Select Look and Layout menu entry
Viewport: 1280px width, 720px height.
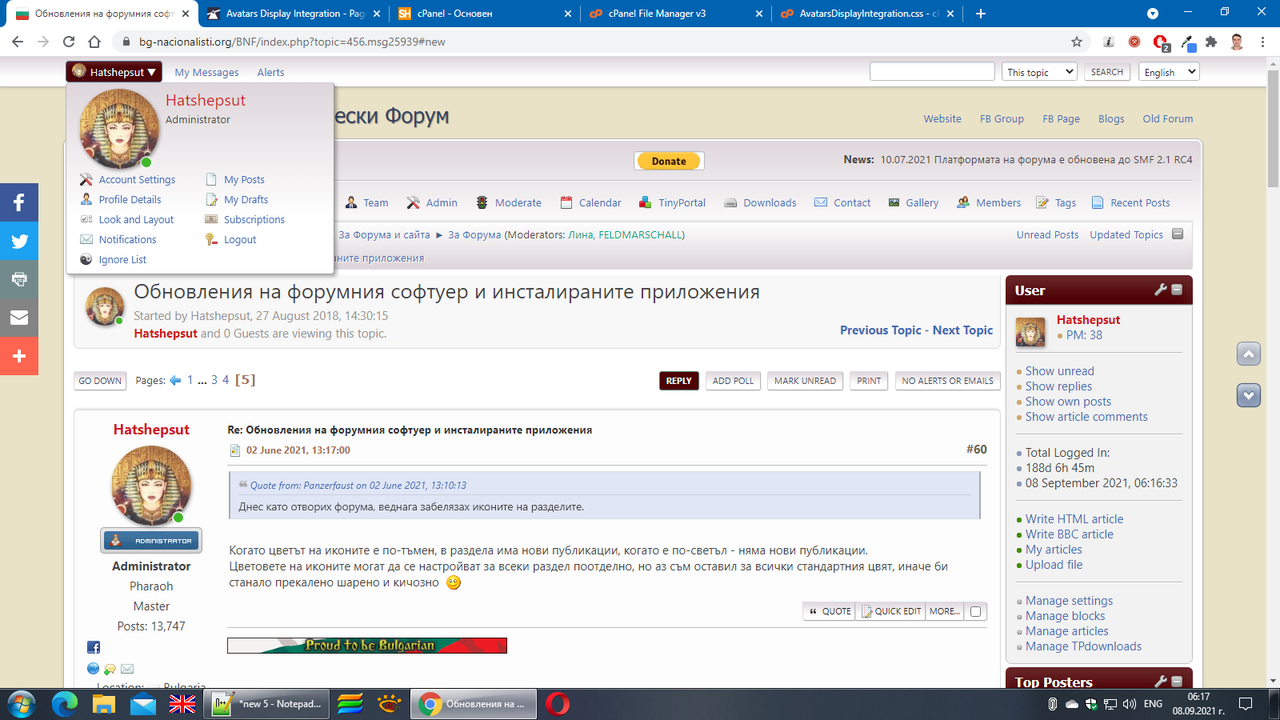tap(136, 220)
